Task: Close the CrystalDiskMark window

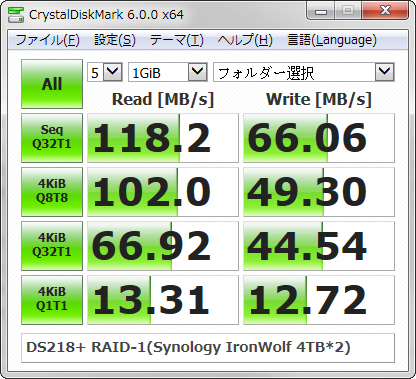Action: [385, 11]
